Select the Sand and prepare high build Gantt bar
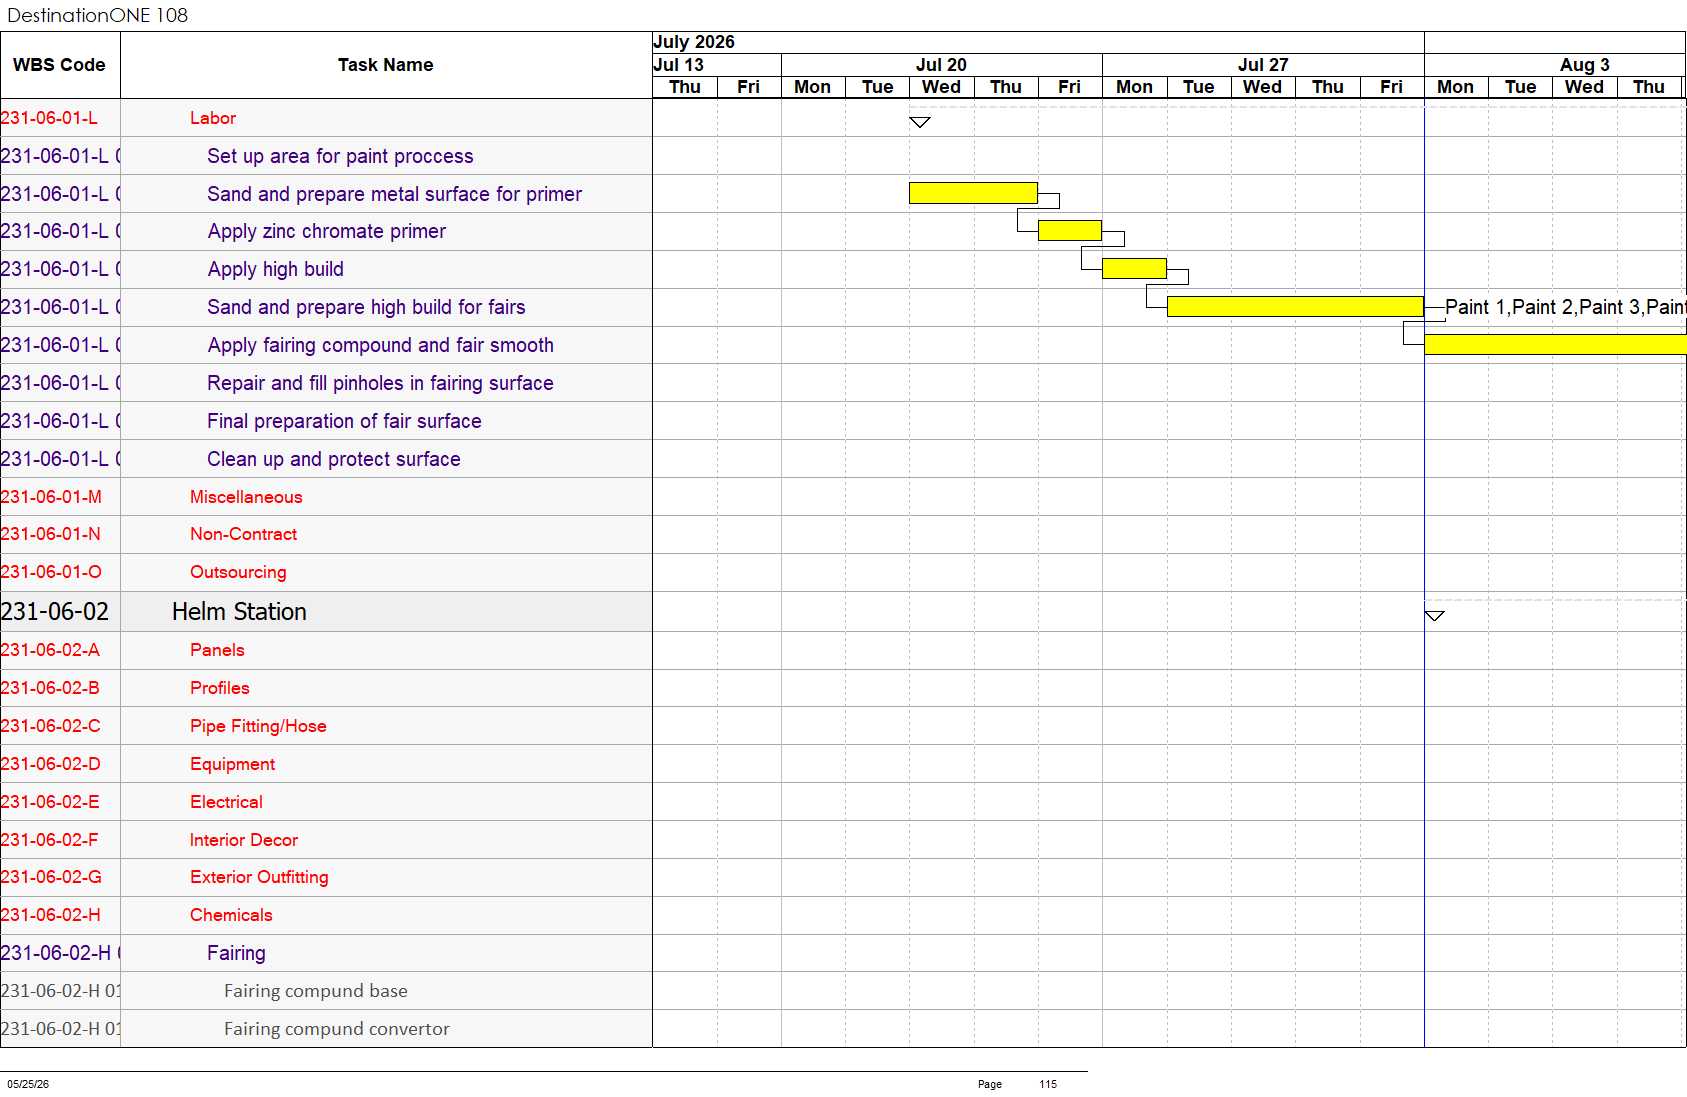 (x=1295, y=306)
